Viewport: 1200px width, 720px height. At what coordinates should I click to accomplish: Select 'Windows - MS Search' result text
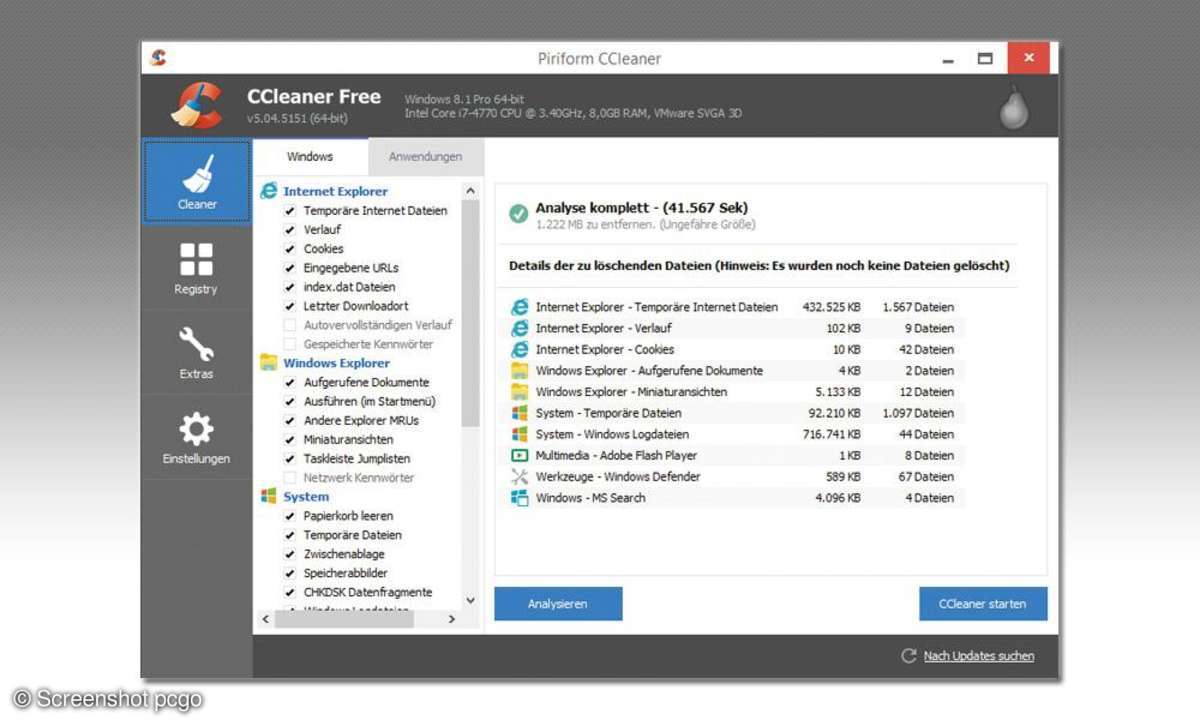pyautogui.click(x=590, y=497)
